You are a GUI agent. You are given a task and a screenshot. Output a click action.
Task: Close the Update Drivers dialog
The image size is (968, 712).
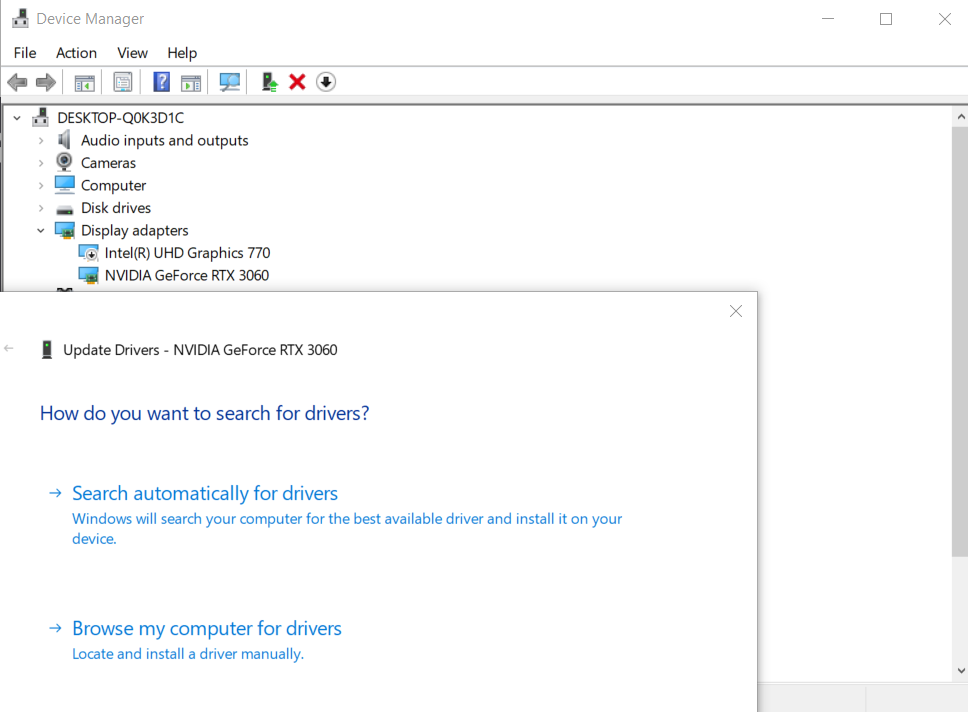(736, 311)
